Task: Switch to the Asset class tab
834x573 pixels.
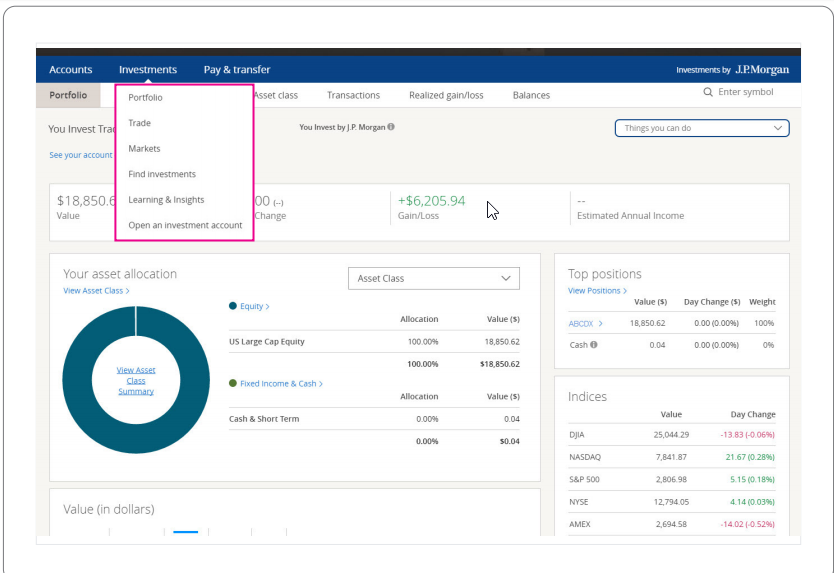Action: 276,95
